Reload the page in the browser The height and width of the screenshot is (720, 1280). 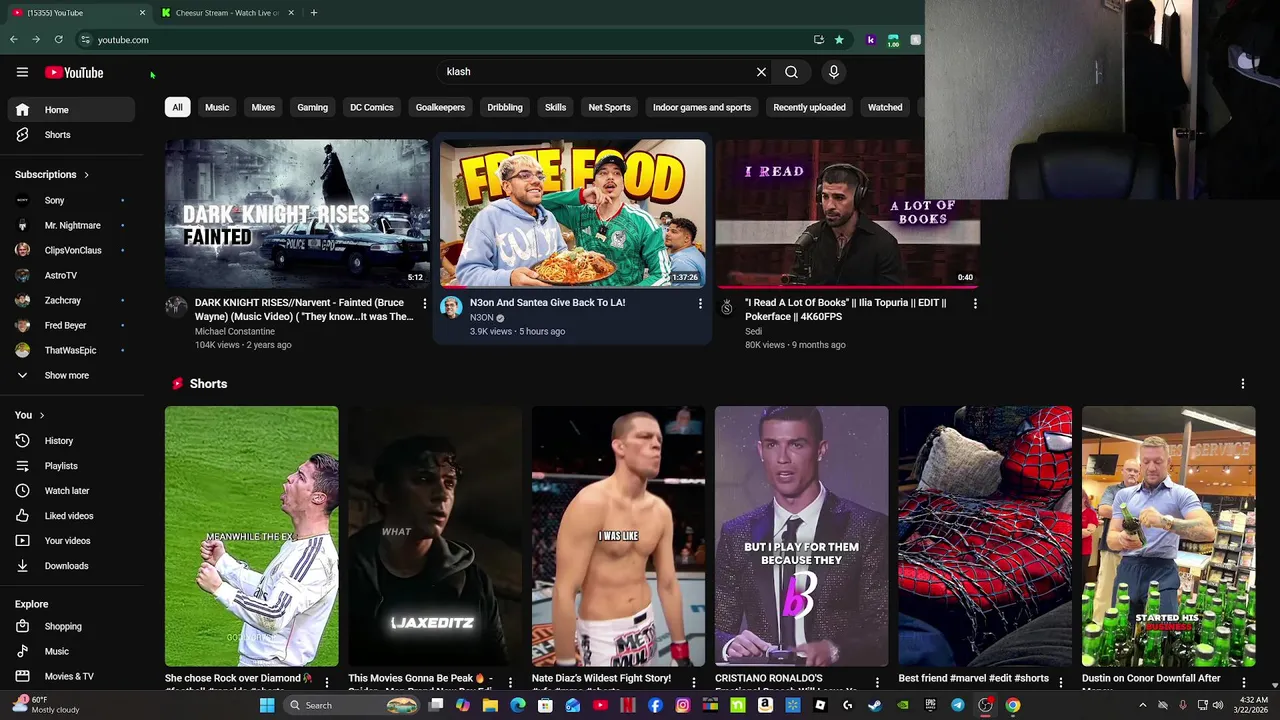(x=58, y=40)
